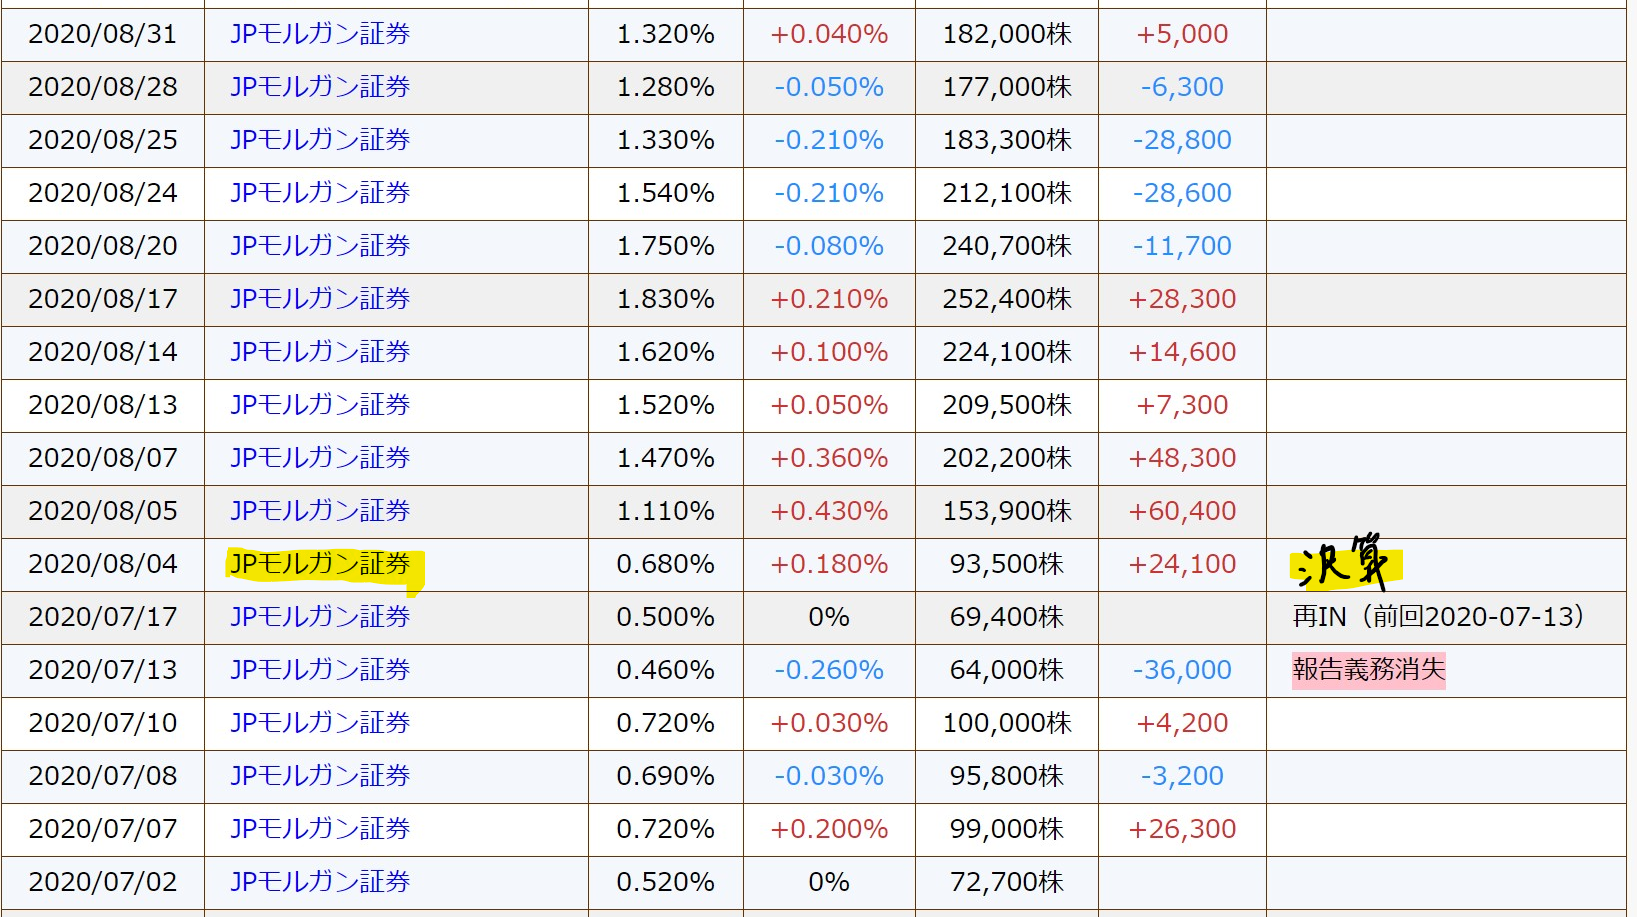Click share count 93,500株

tap(1007, 564)
